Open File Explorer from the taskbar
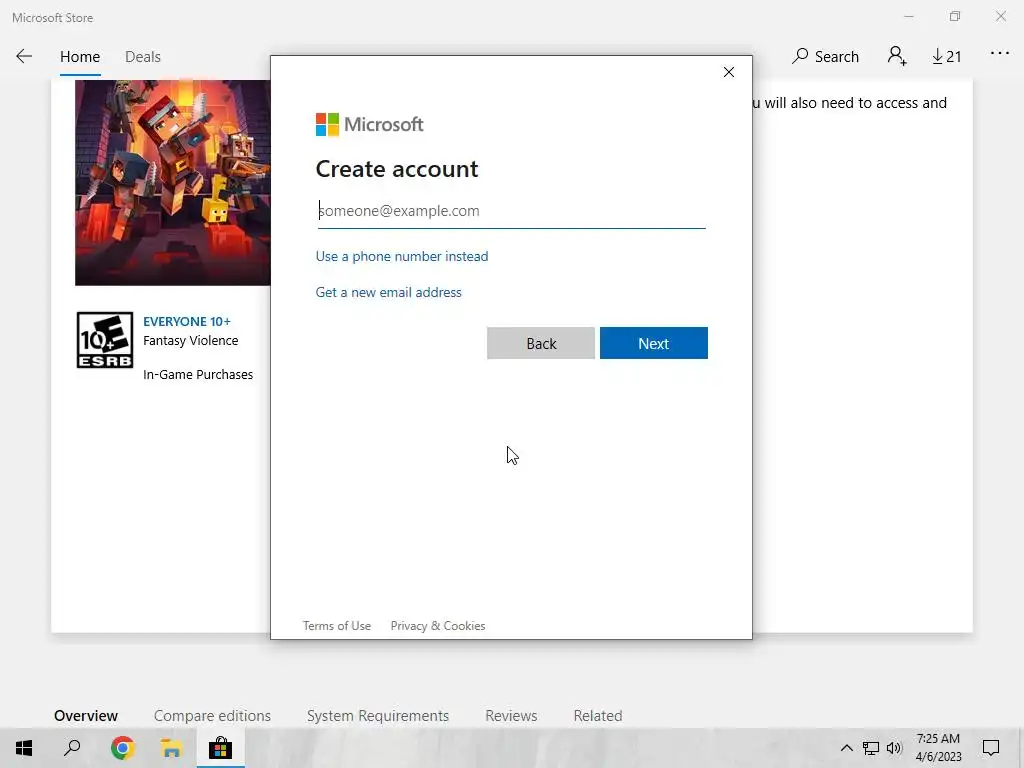The image size is (1024, 768). point(171,748)
